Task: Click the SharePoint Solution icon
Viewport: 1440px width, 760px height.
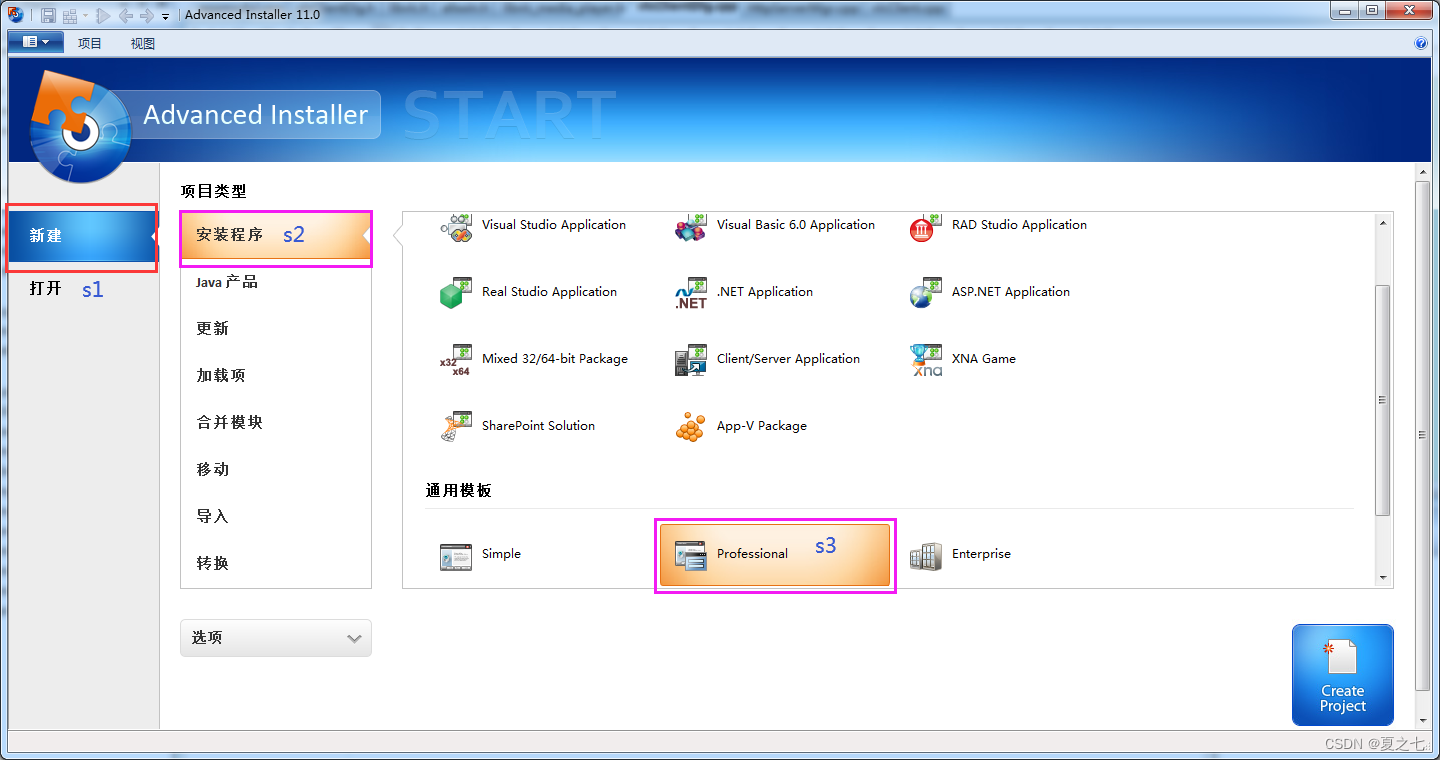Action: (x=456, y=427)
